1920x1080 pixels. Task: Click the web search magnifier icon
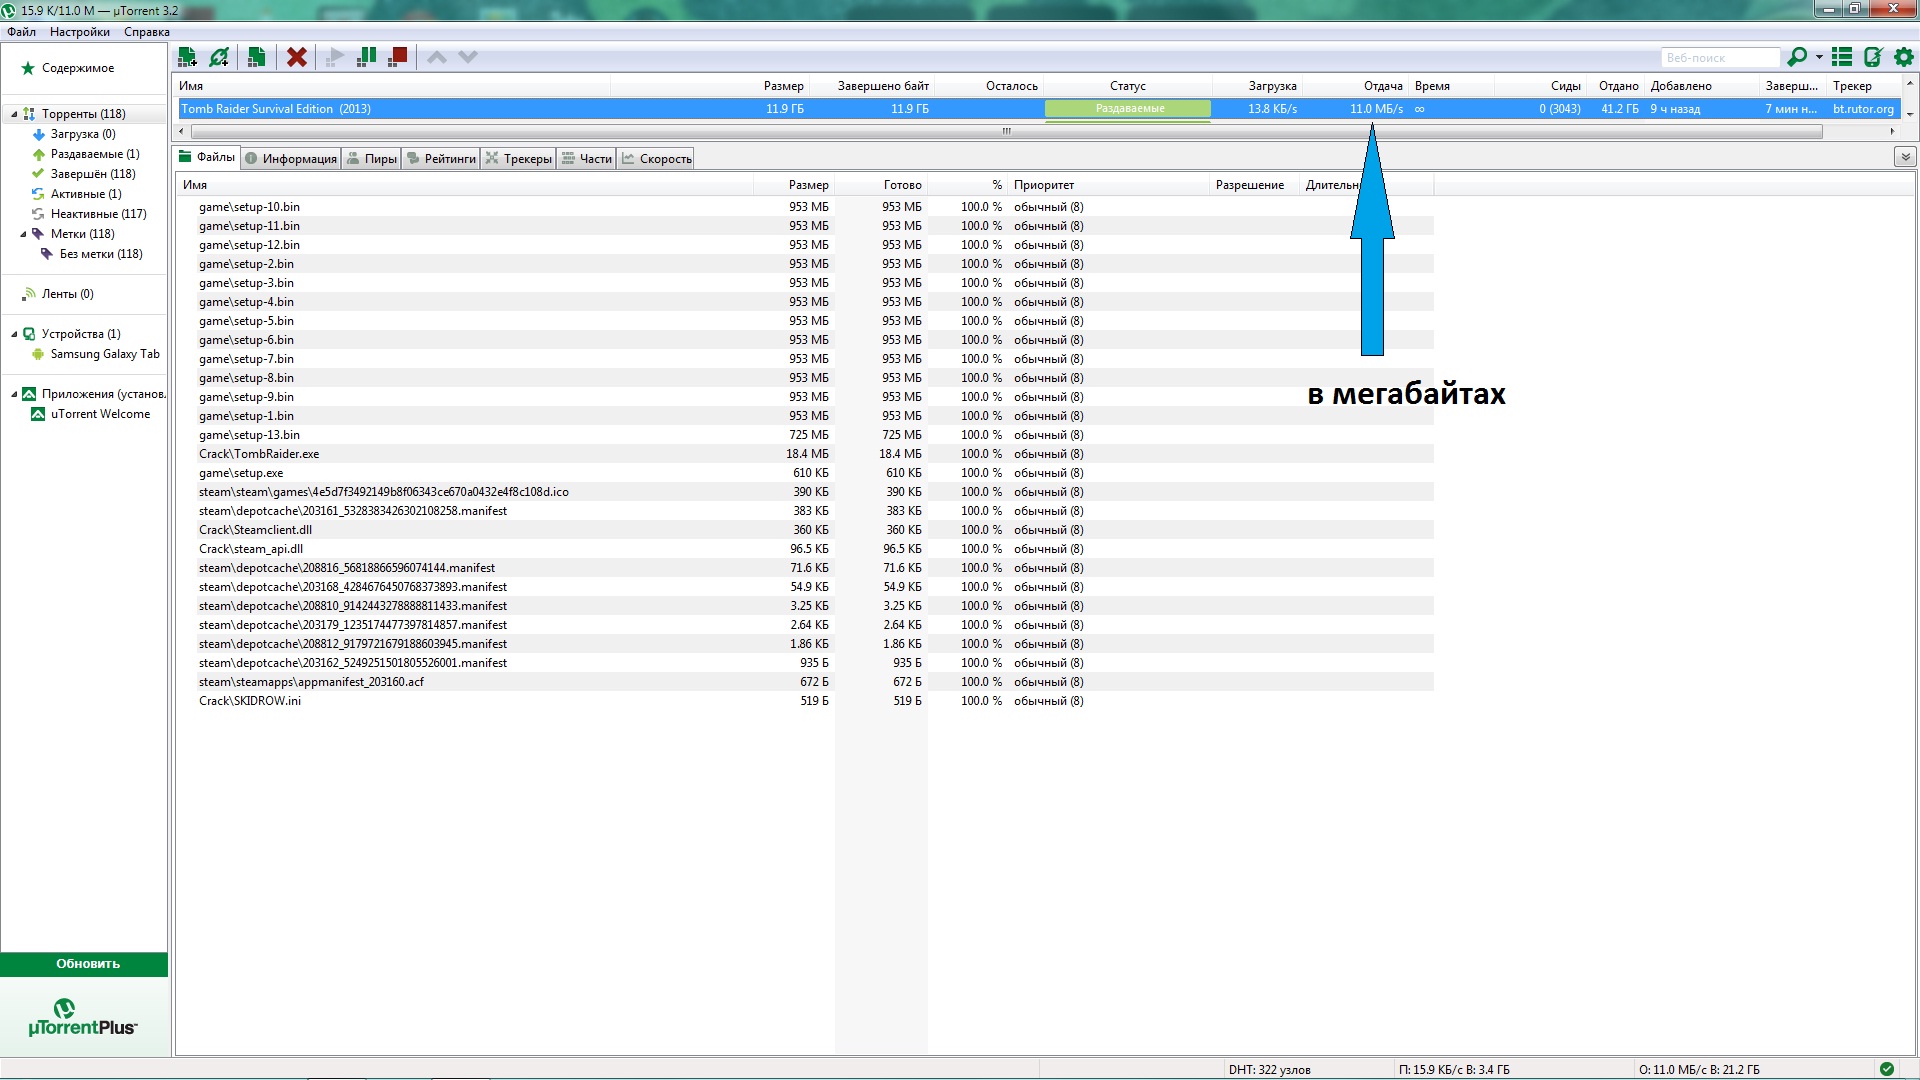[x=1797, y=57]
